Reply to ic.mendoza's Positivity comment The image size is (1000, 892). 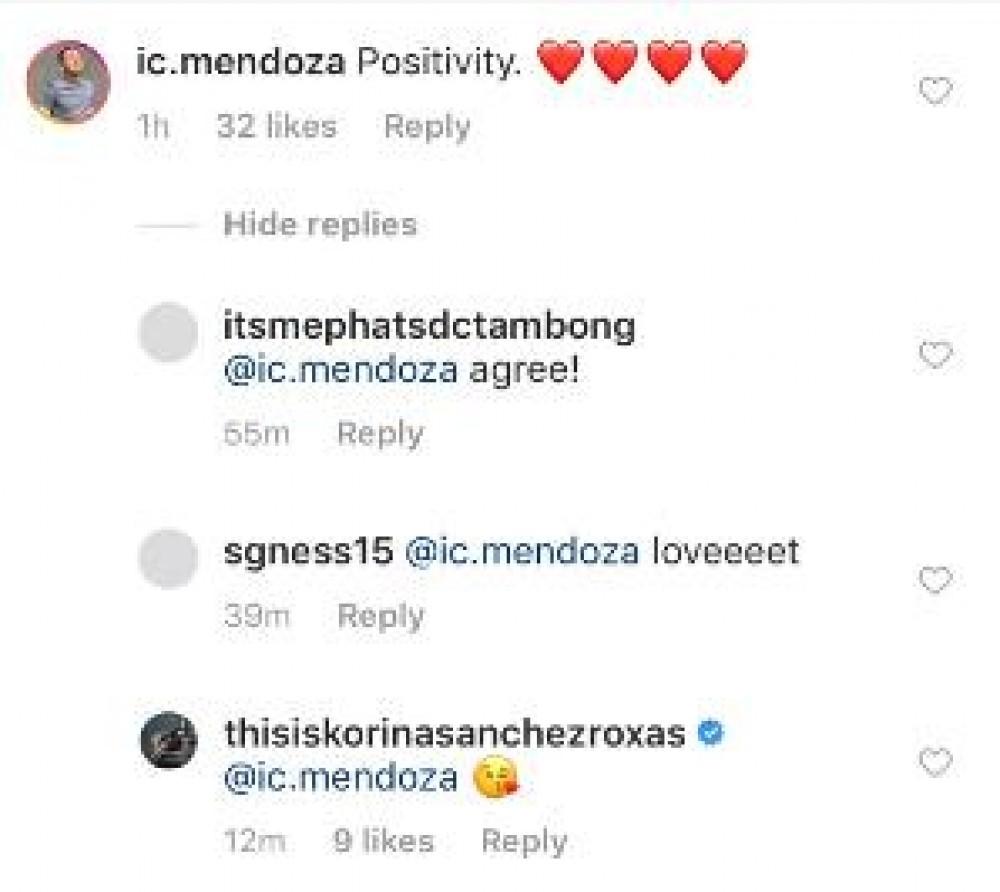click(427, 127)
